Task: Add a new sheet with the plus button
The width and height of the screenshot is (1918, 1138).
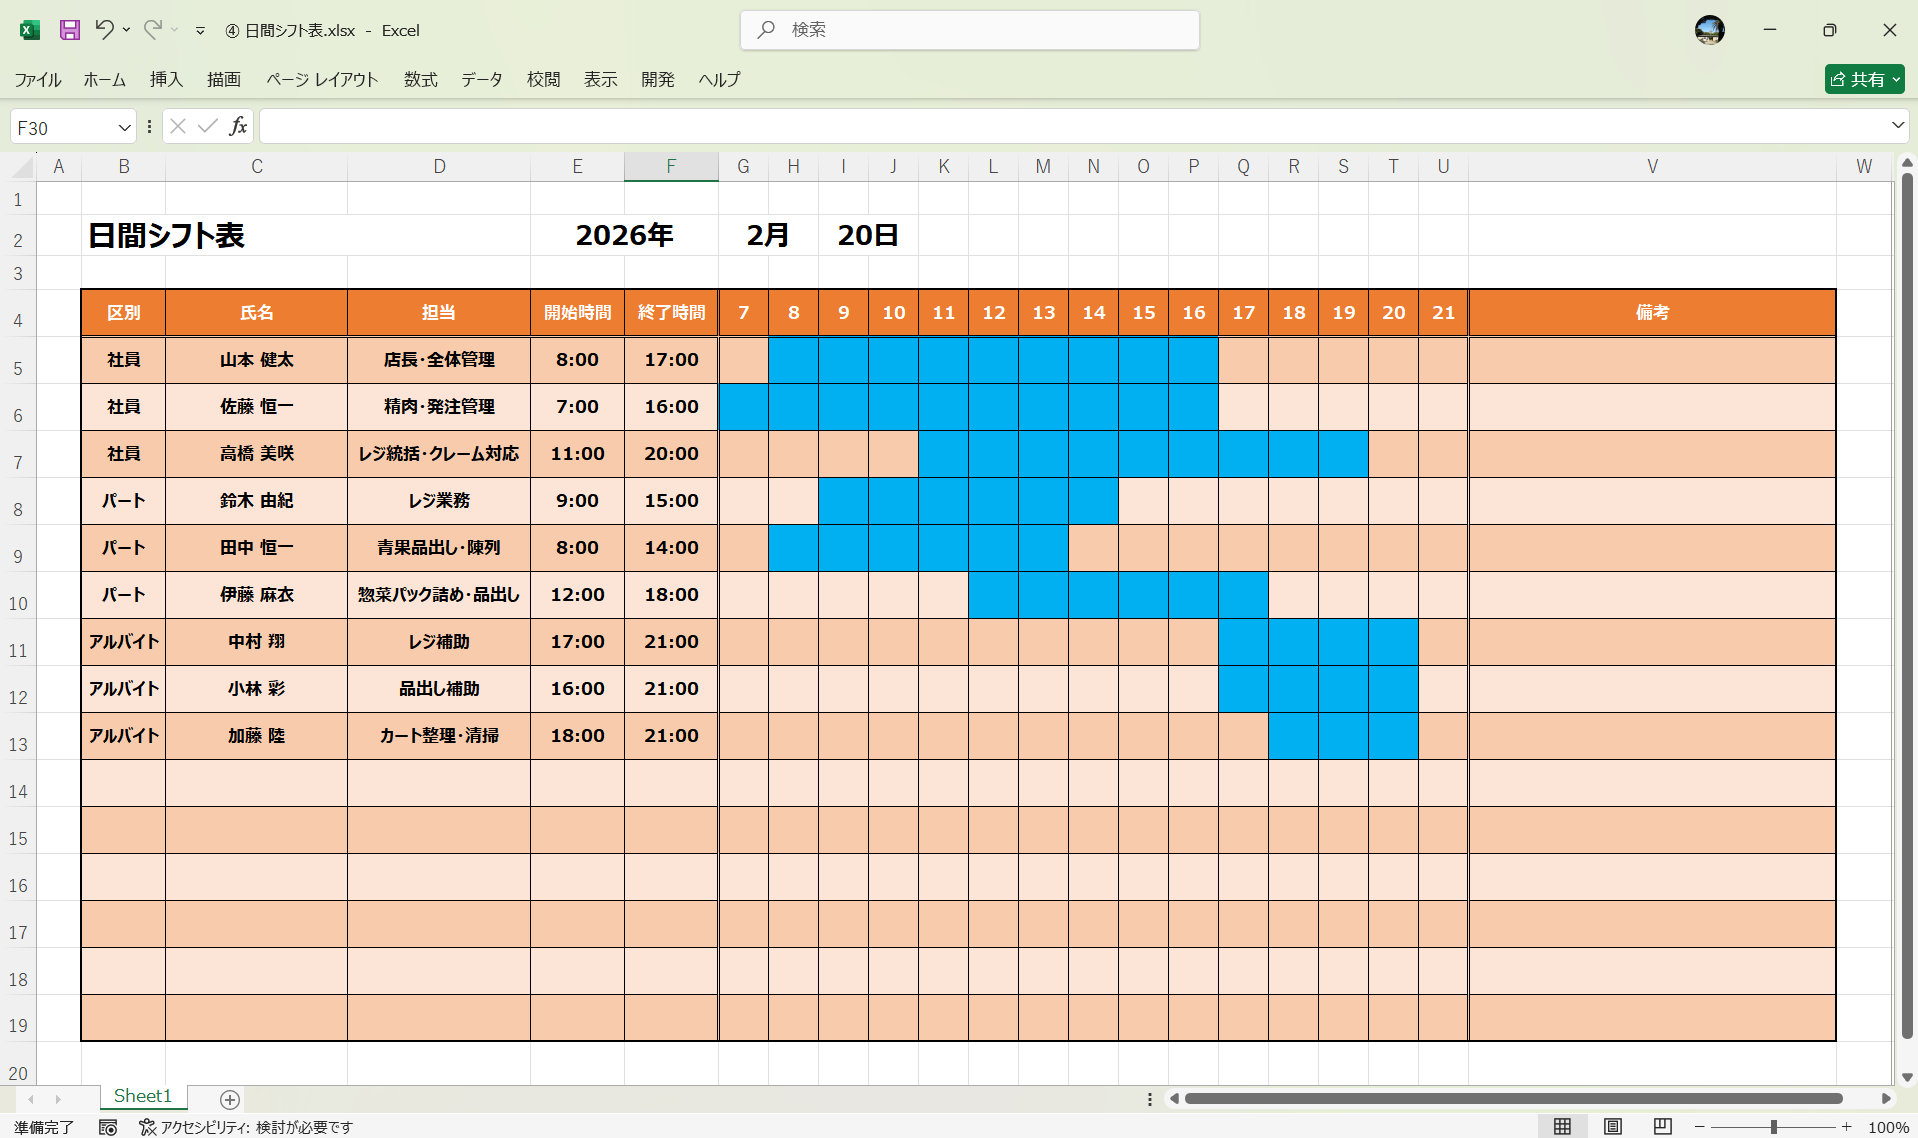Action: (229, 1099)
